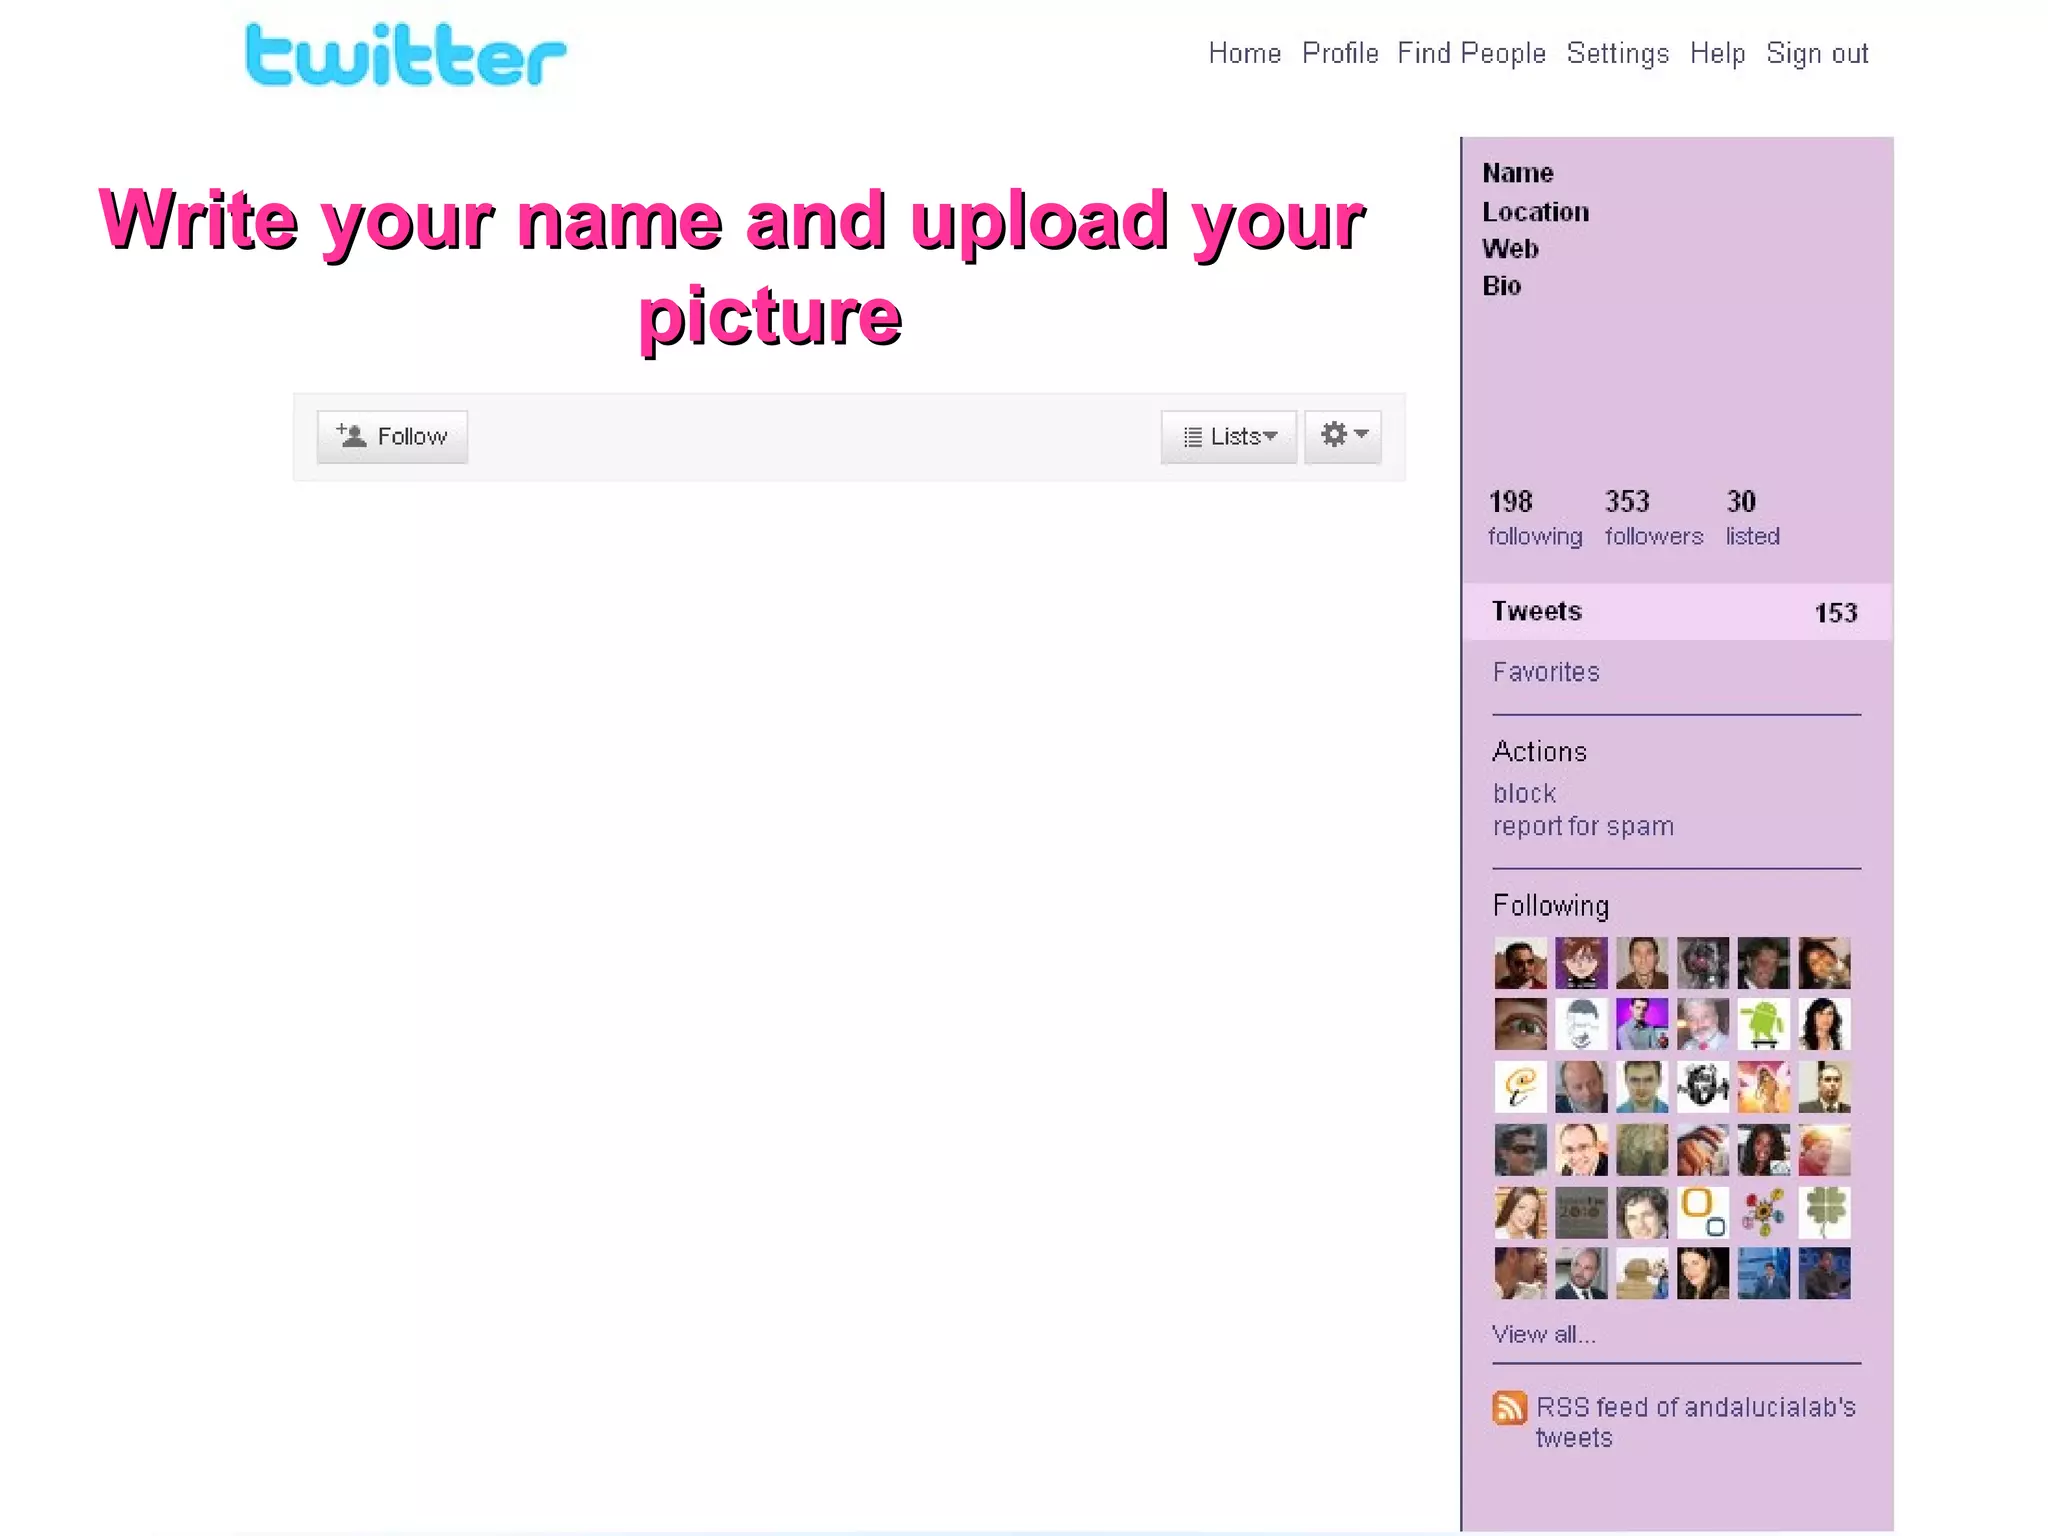Click the orange RSS feed icon
The height and width of the screenshot is (1536, 2048).
[x=1509, y=1408]
